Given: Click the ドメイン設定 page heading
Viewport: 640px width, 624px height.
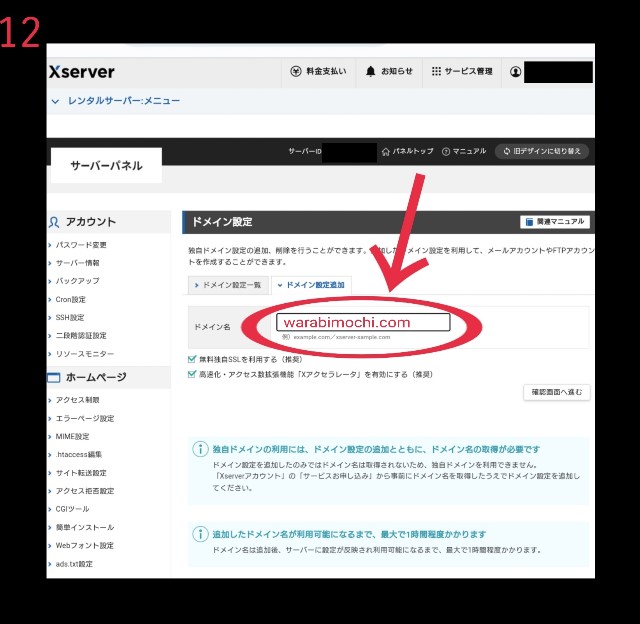Looking at the screenshot, I should [222, 222].
